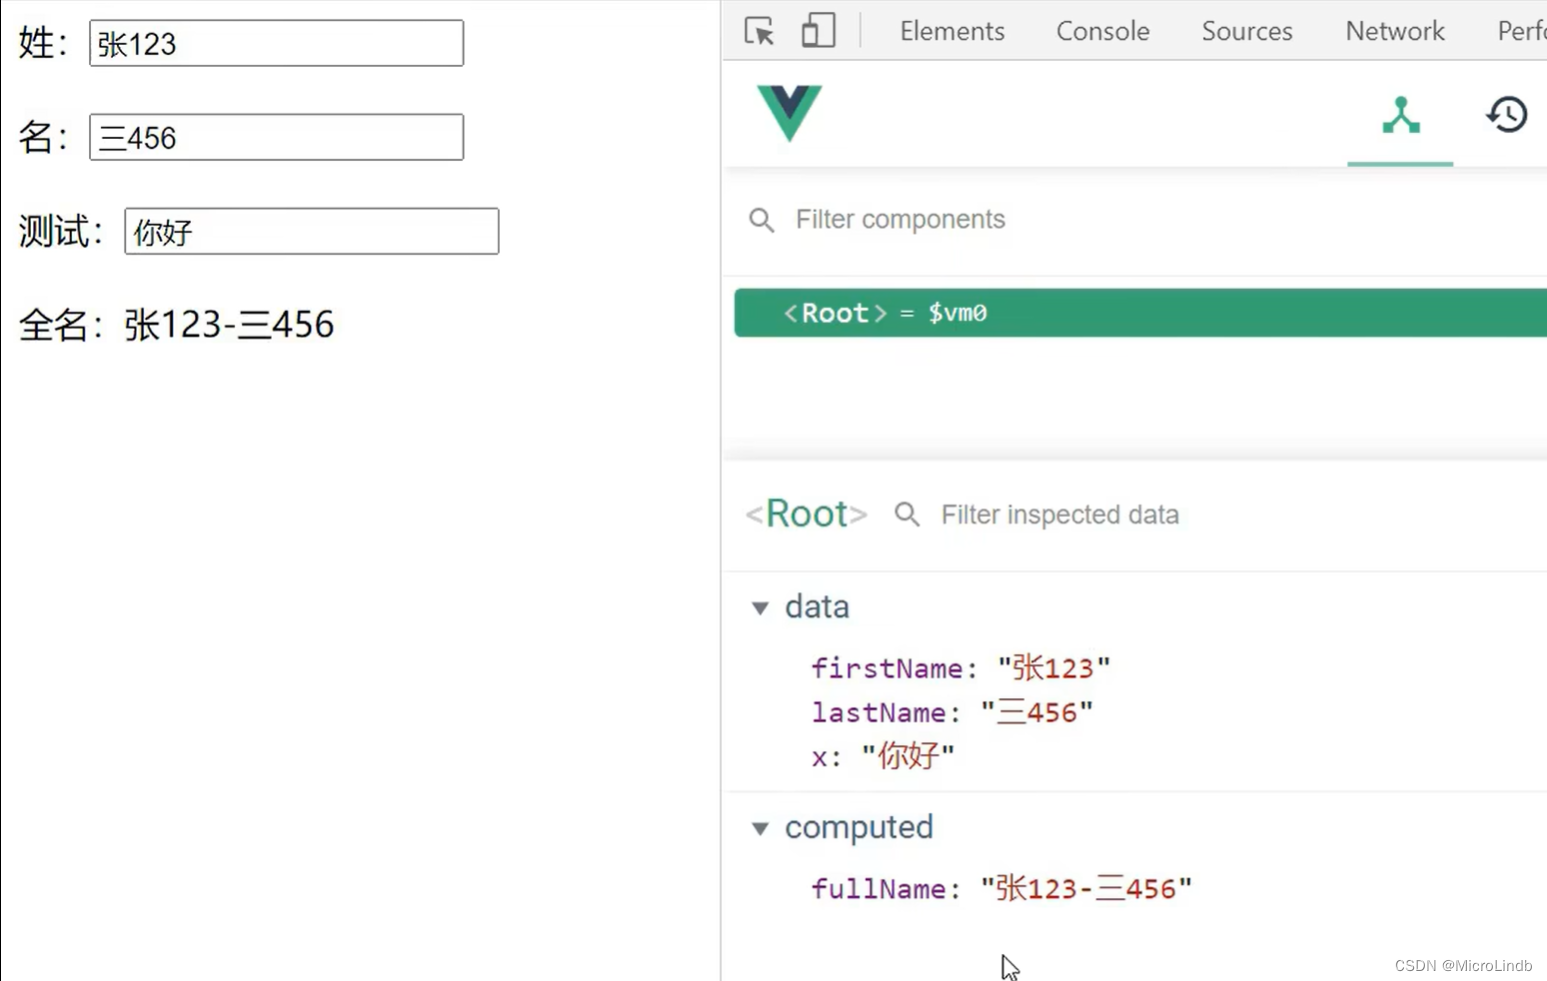
Task: Click the search icon beside Filter inspected data
Action: pos(906,514)
